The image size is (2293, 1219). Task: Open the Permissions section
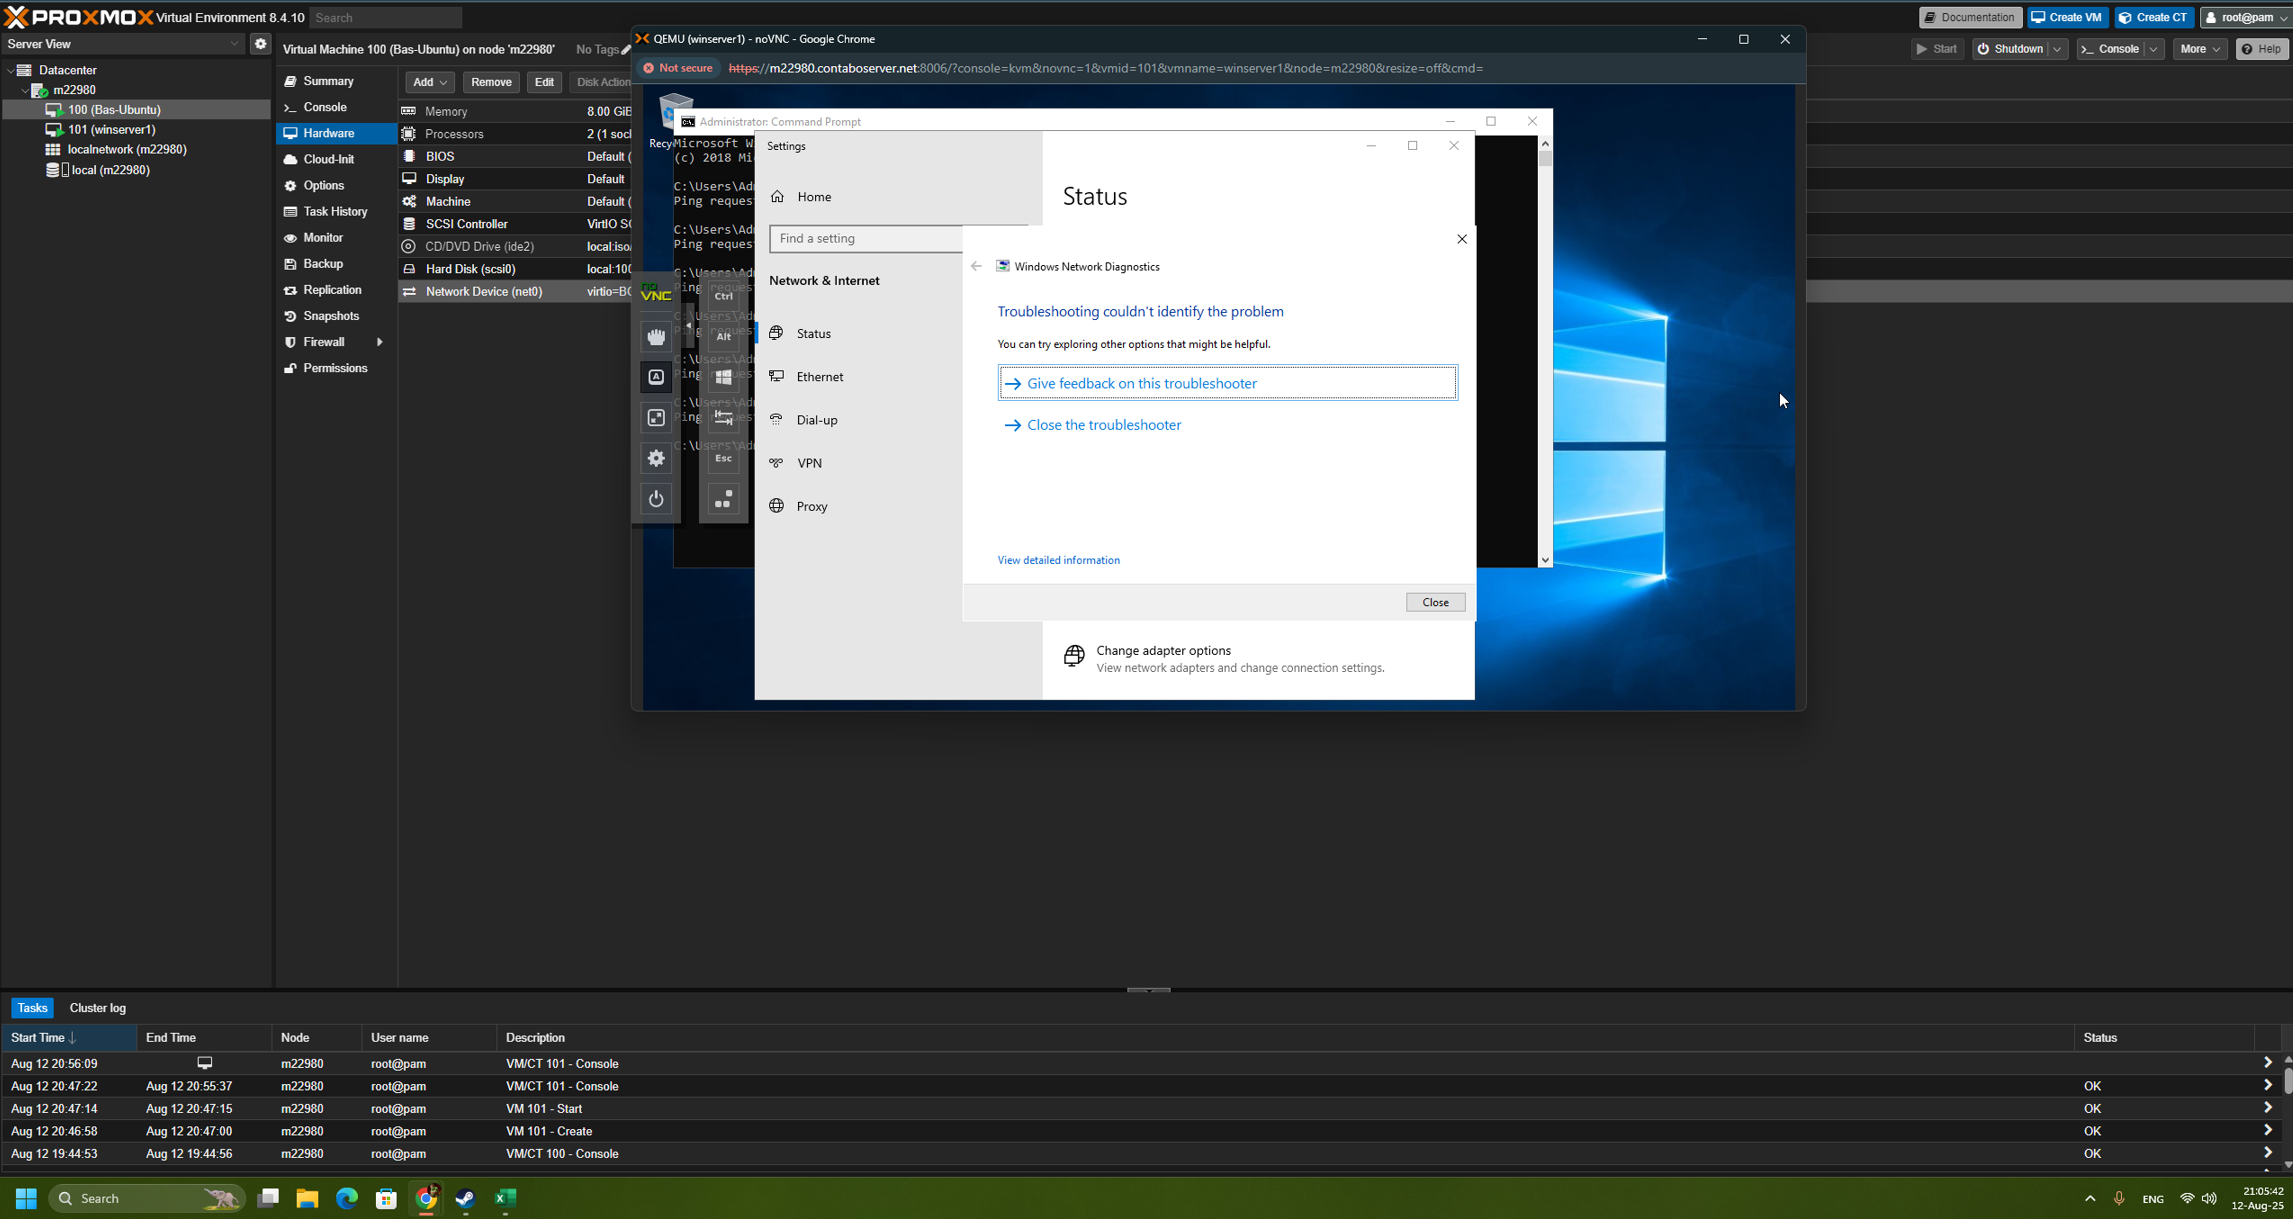pos(335,368)
